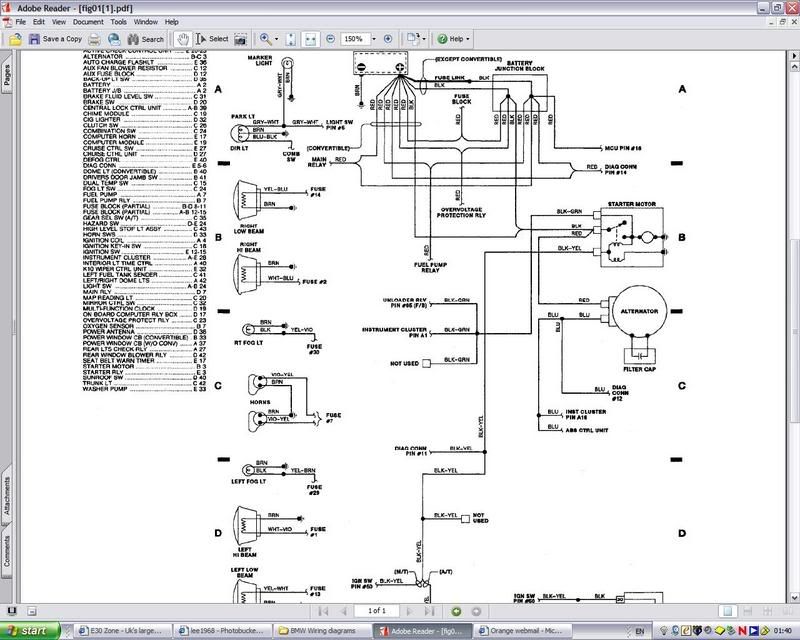Screen dimensions: 800x640
Task: Open the Tools menu
Action: tap(118, 21)
